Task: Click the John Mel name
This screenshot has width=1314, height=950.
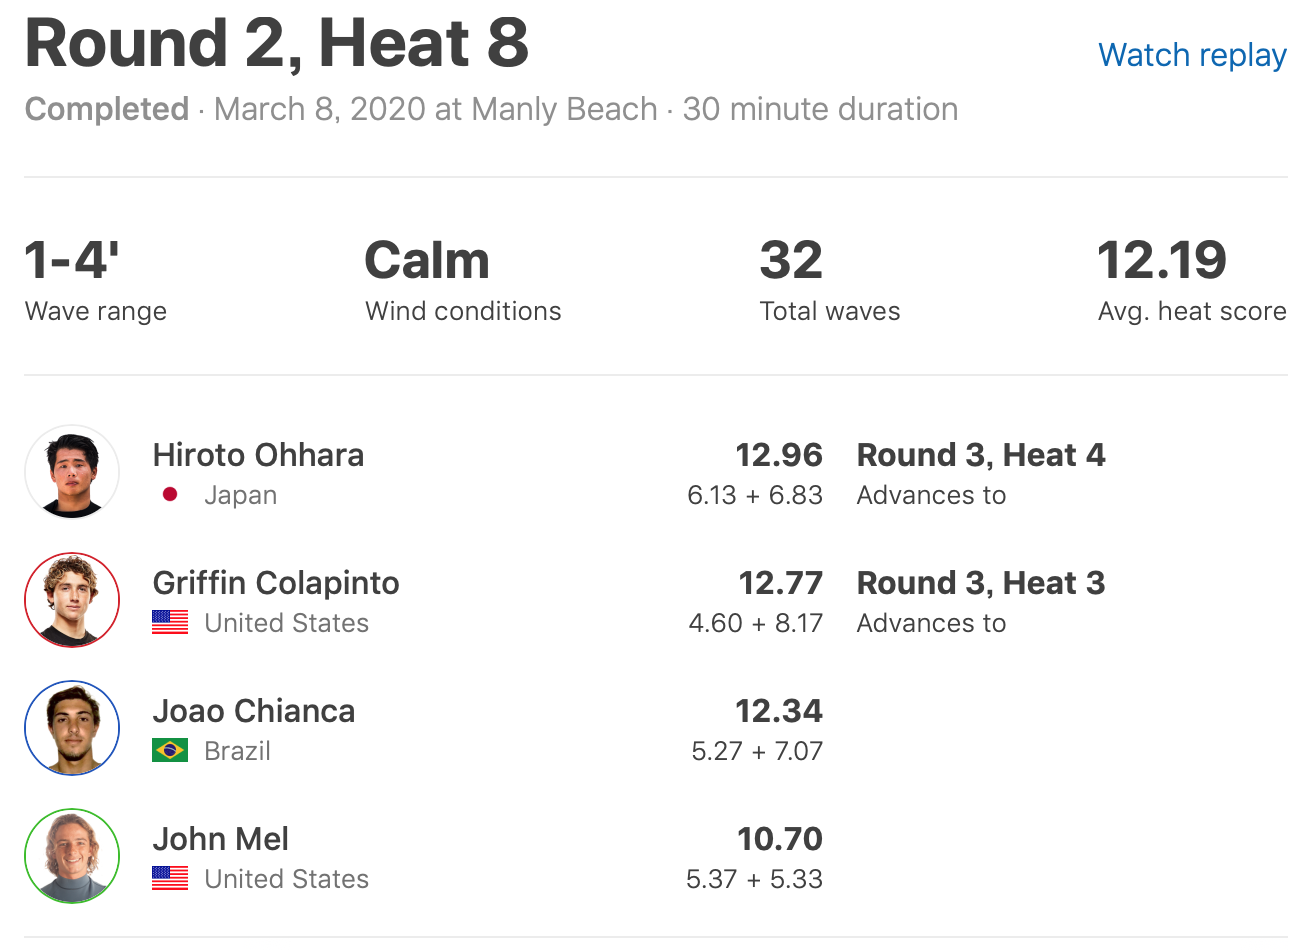Action: click(x=221, y=839)
